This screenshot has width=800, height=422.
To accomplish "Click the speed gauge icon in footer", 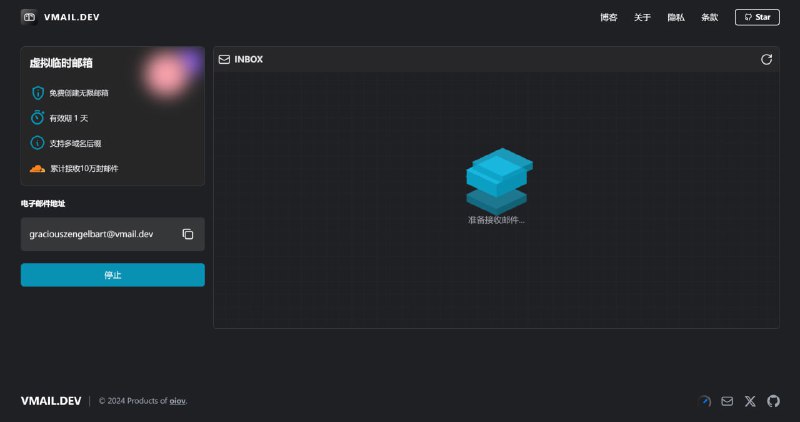I will [x=704, y=401].
